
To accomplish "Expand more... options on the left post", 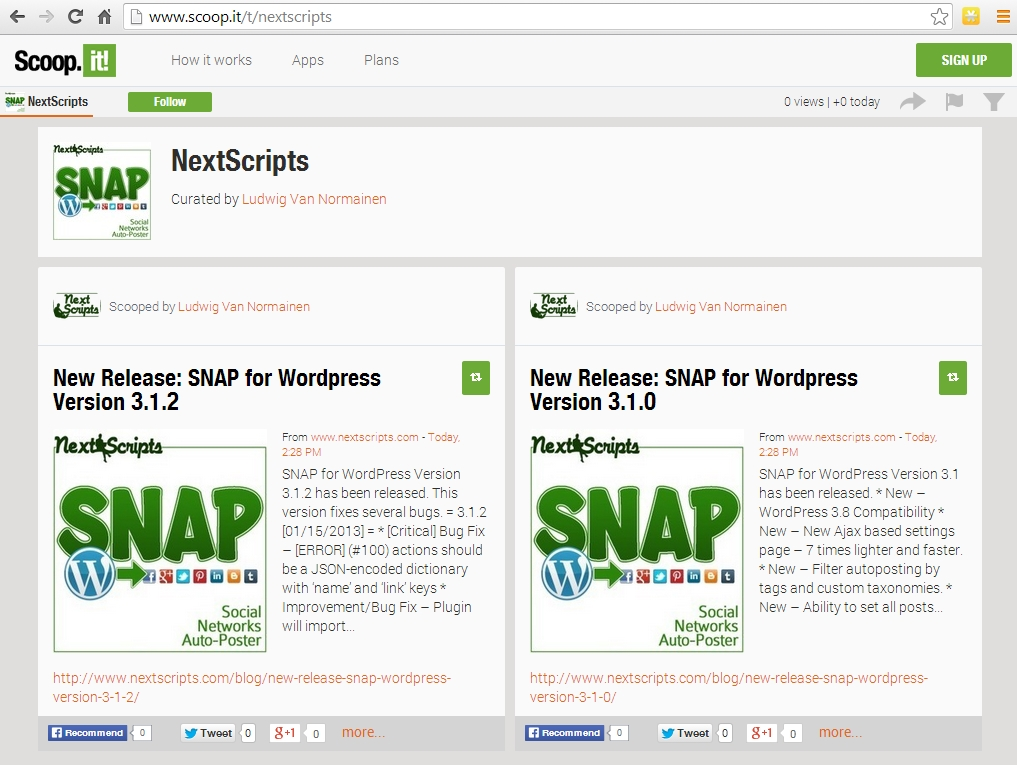I will coord(362,731).
